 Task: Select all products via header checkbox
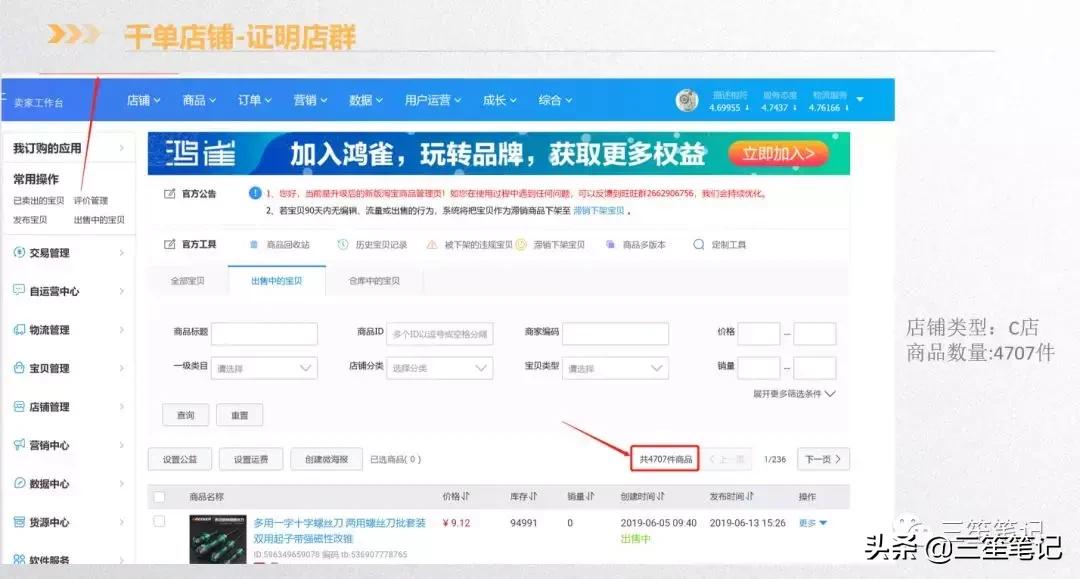[x=158, y=496]
